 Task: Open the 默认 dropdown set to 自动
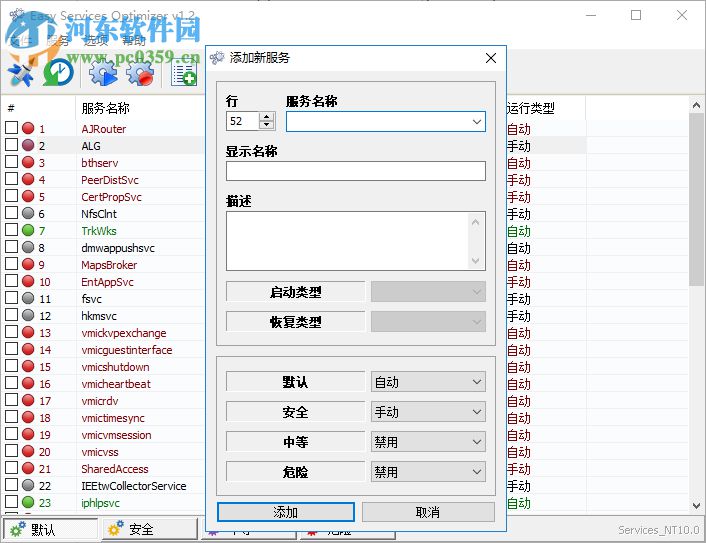tap(428, 382)
